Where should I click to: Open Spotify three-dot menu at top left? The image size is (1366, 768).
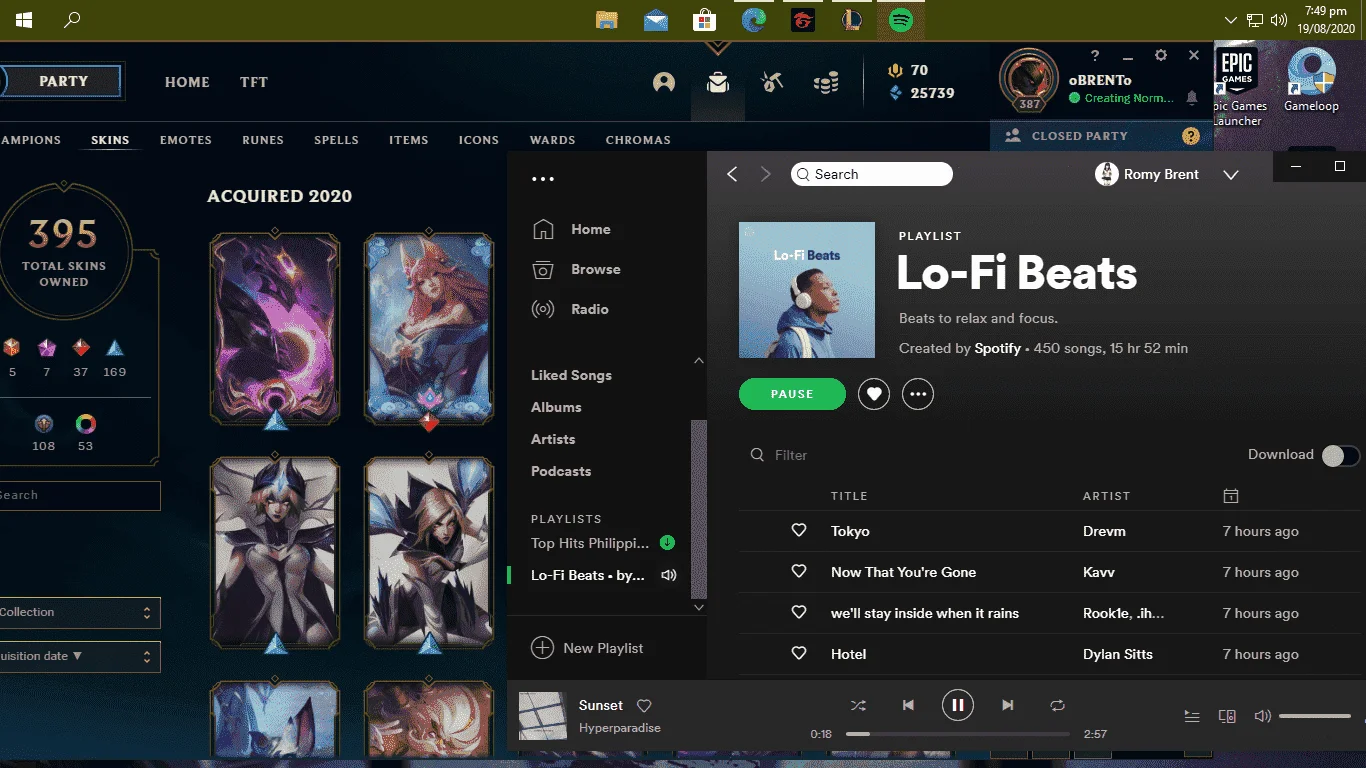click(542, 179)
